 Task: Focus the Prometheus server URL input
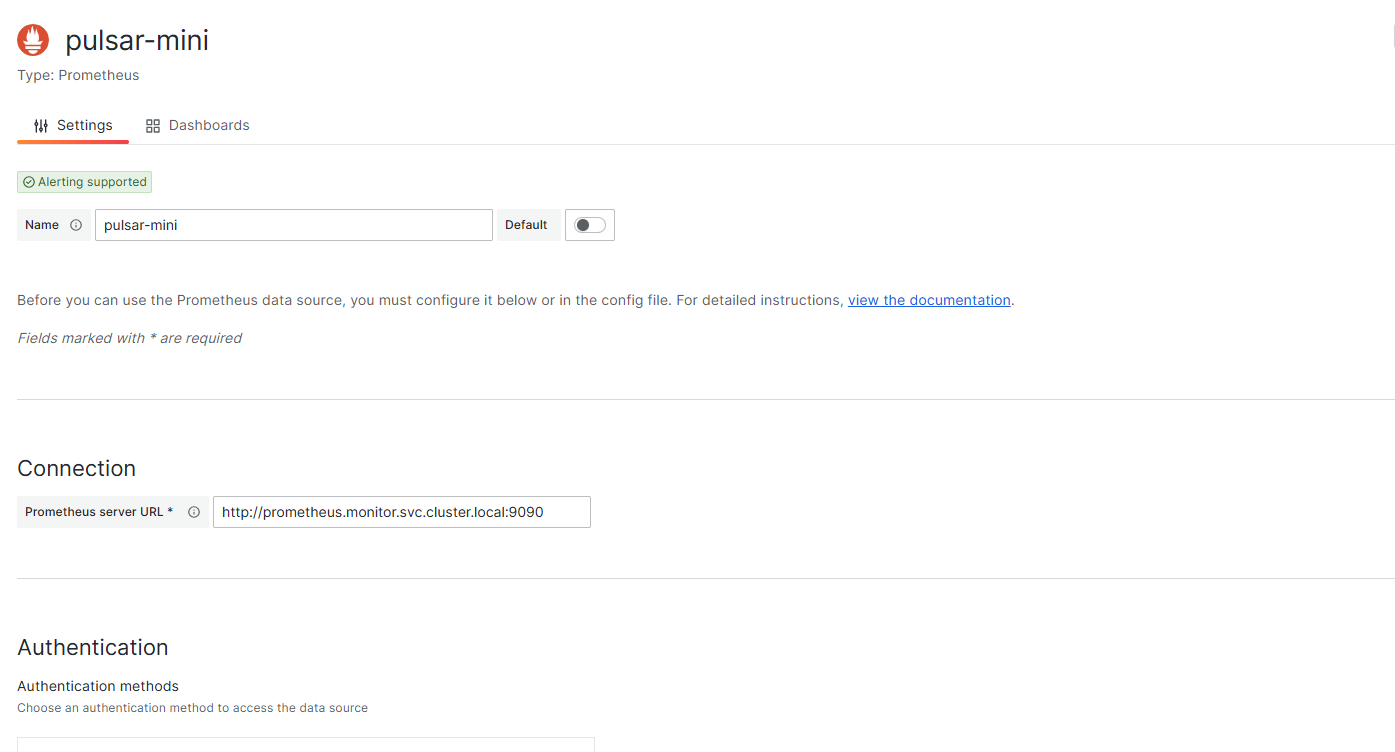coord(401,512)
